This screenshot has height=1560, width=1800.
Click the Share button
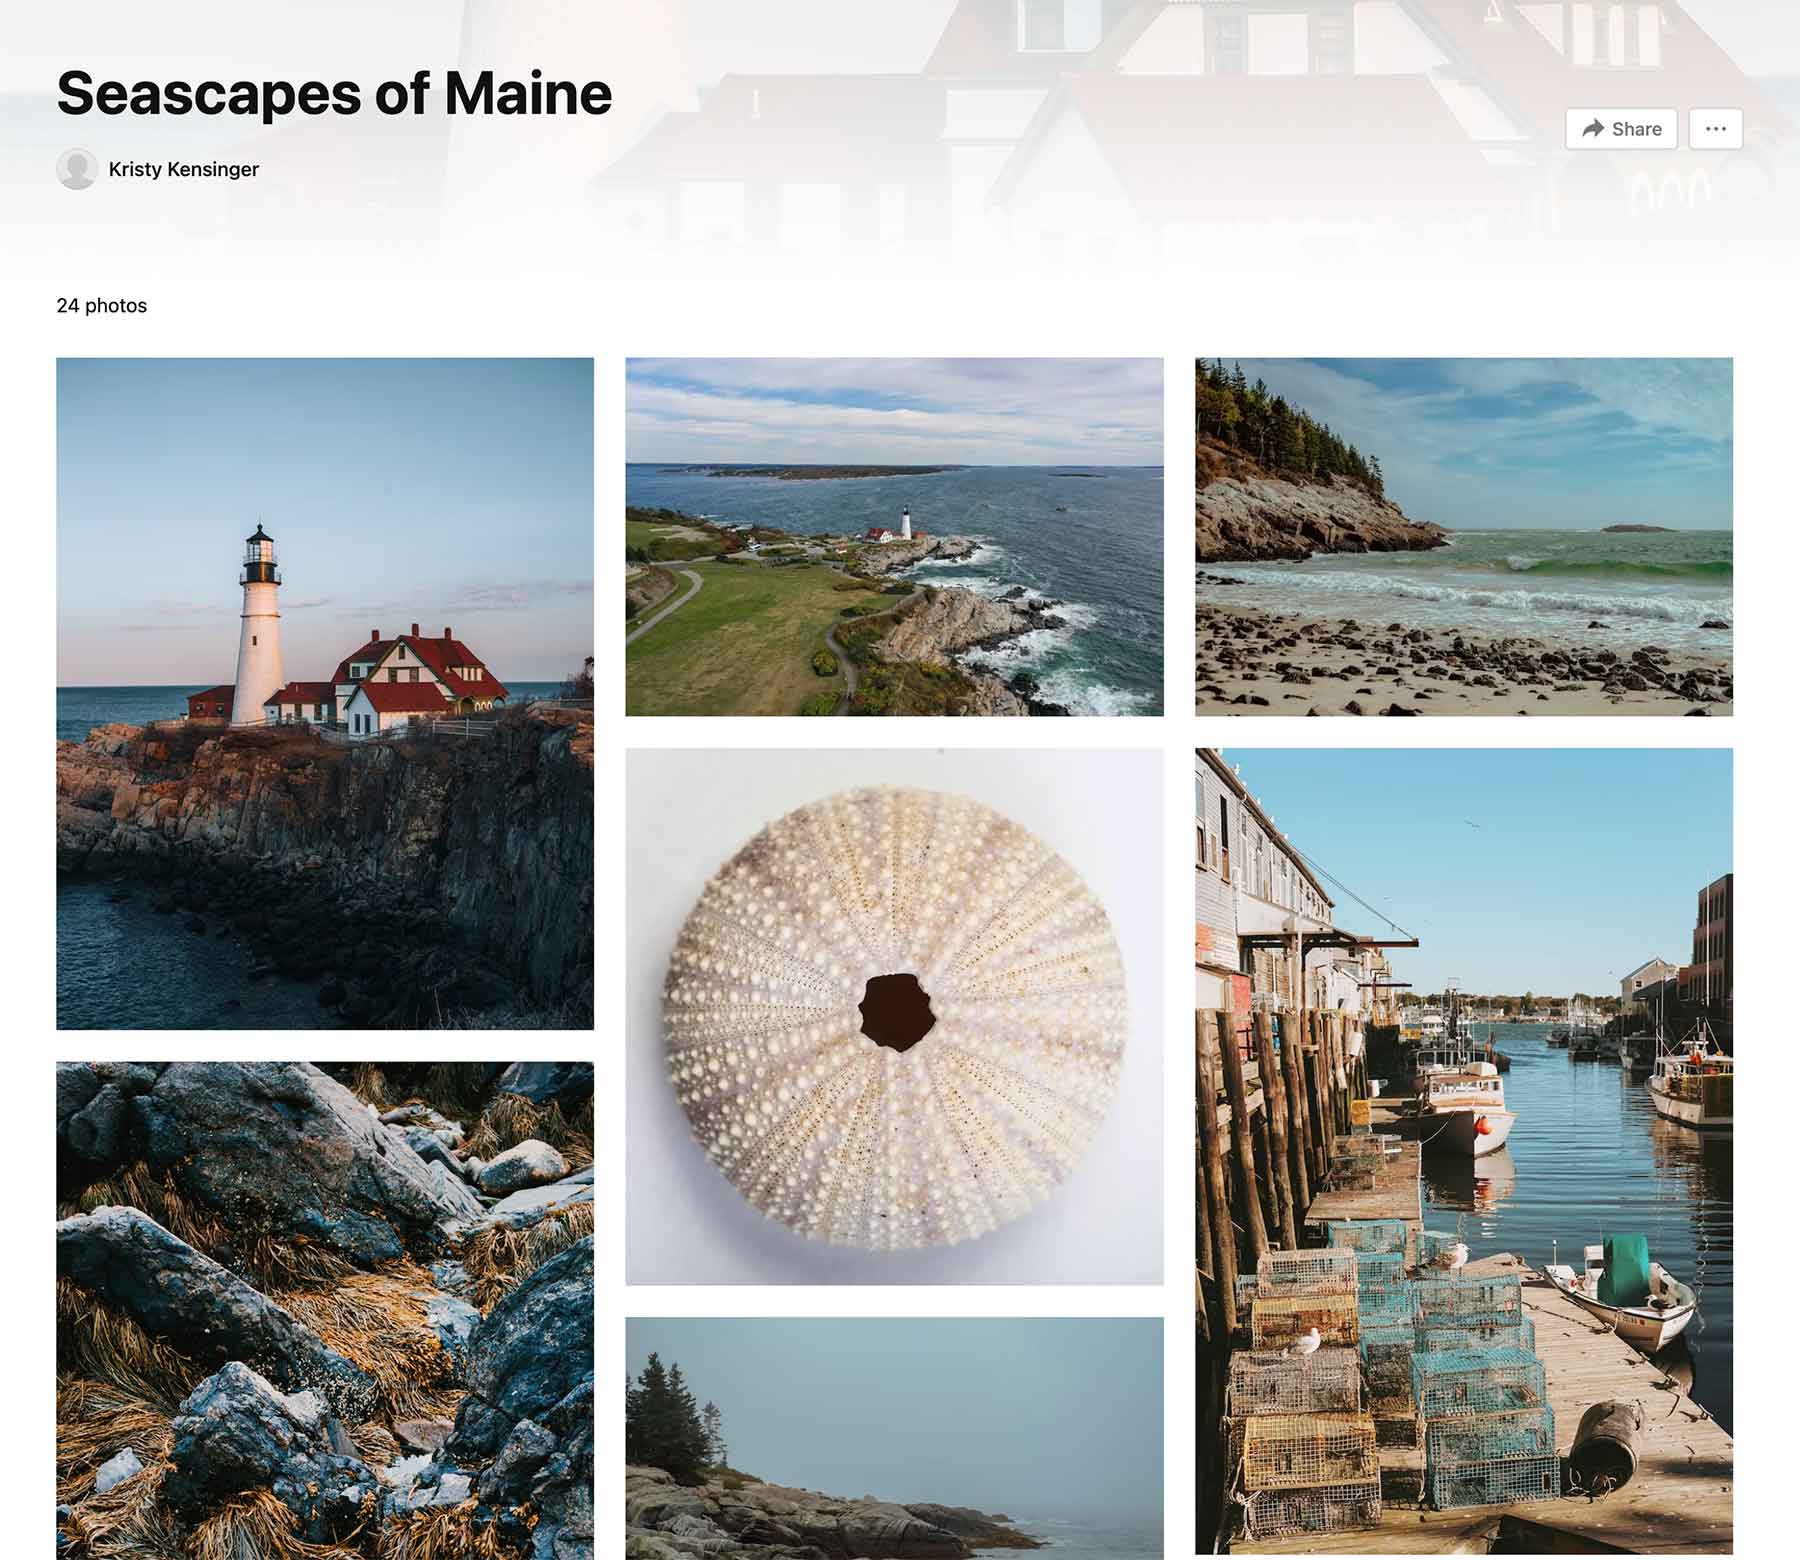click(x=1621, y=129)
